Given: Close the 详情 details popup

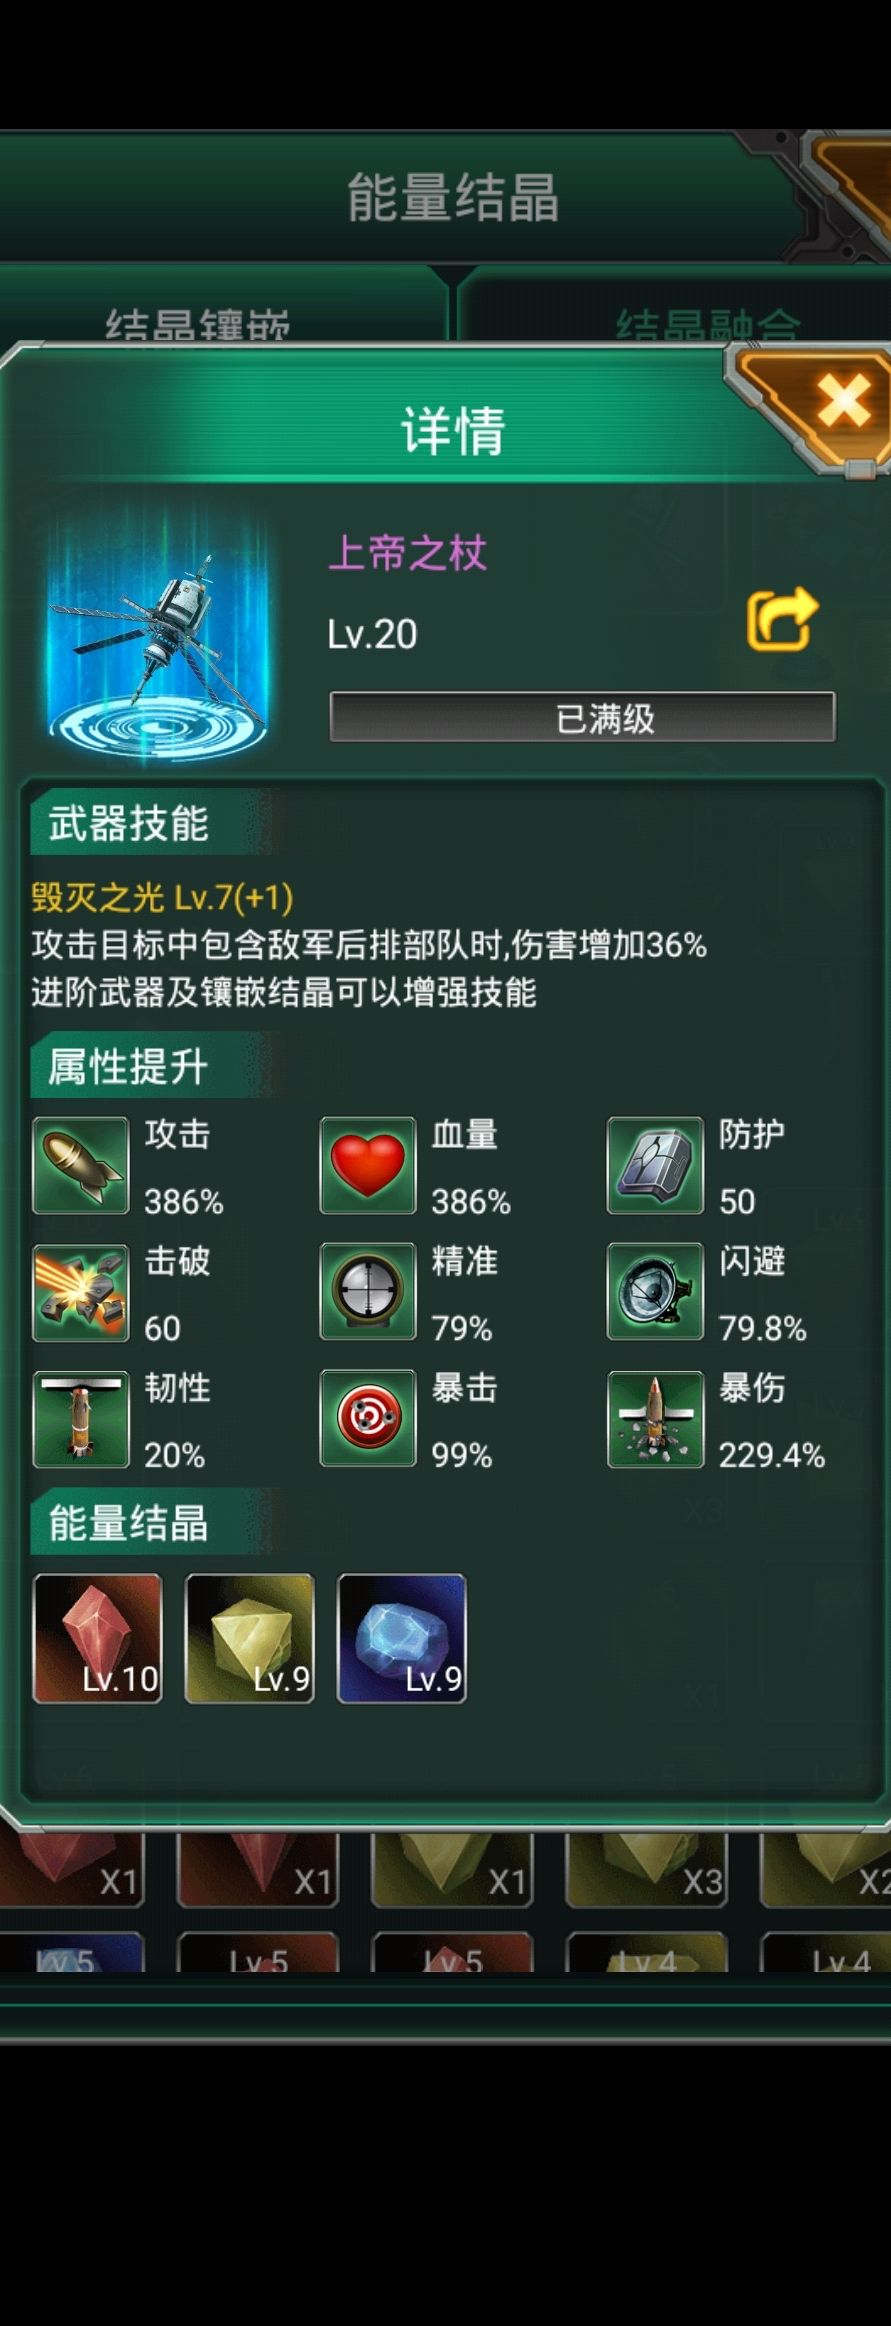Looking at the screenshot, I should click(x=843, y=403).
